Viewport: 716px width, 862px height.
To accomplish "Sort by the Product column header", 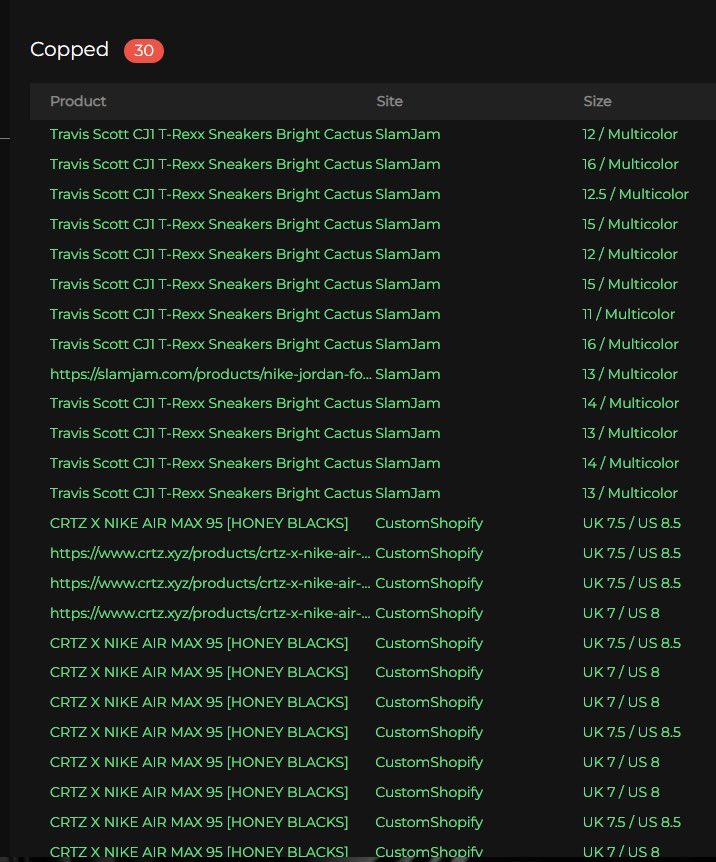I will pyautogui.click(x=78, y=101).
